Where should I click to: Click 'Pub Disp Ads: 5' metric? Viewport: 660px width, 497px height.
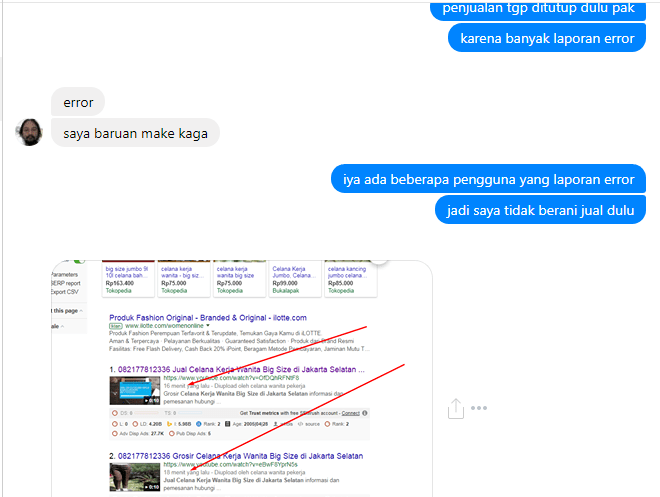[x=190, y=433]
